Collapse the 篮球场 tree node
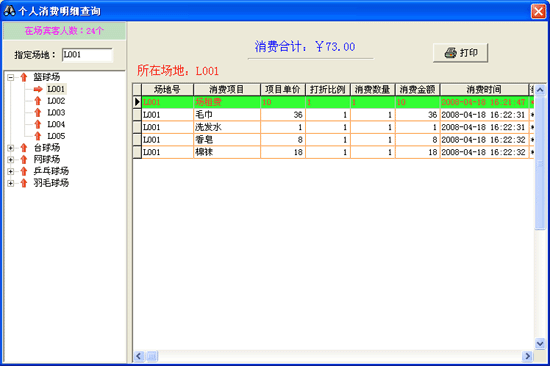Image resolution: width=550 pixels, height=366 pixels. (11, 77)
